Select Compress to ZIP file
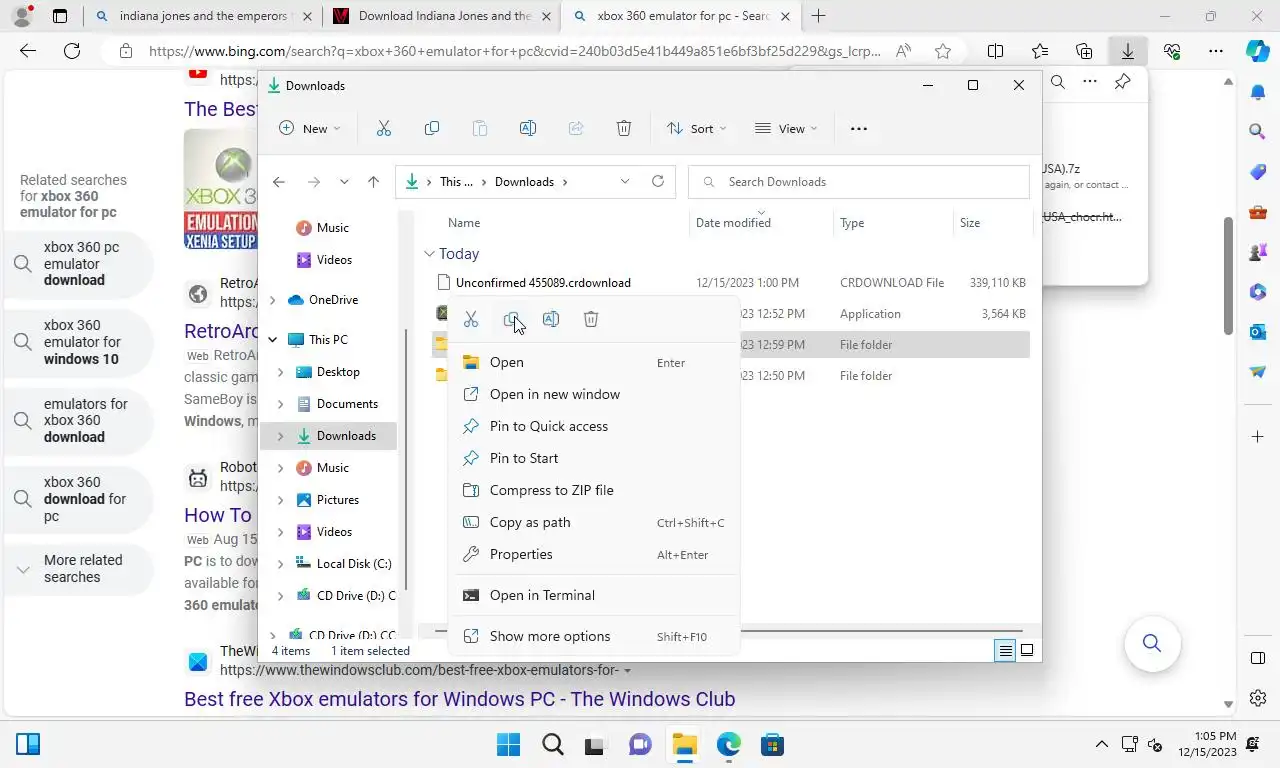 [x=595, y=490]
